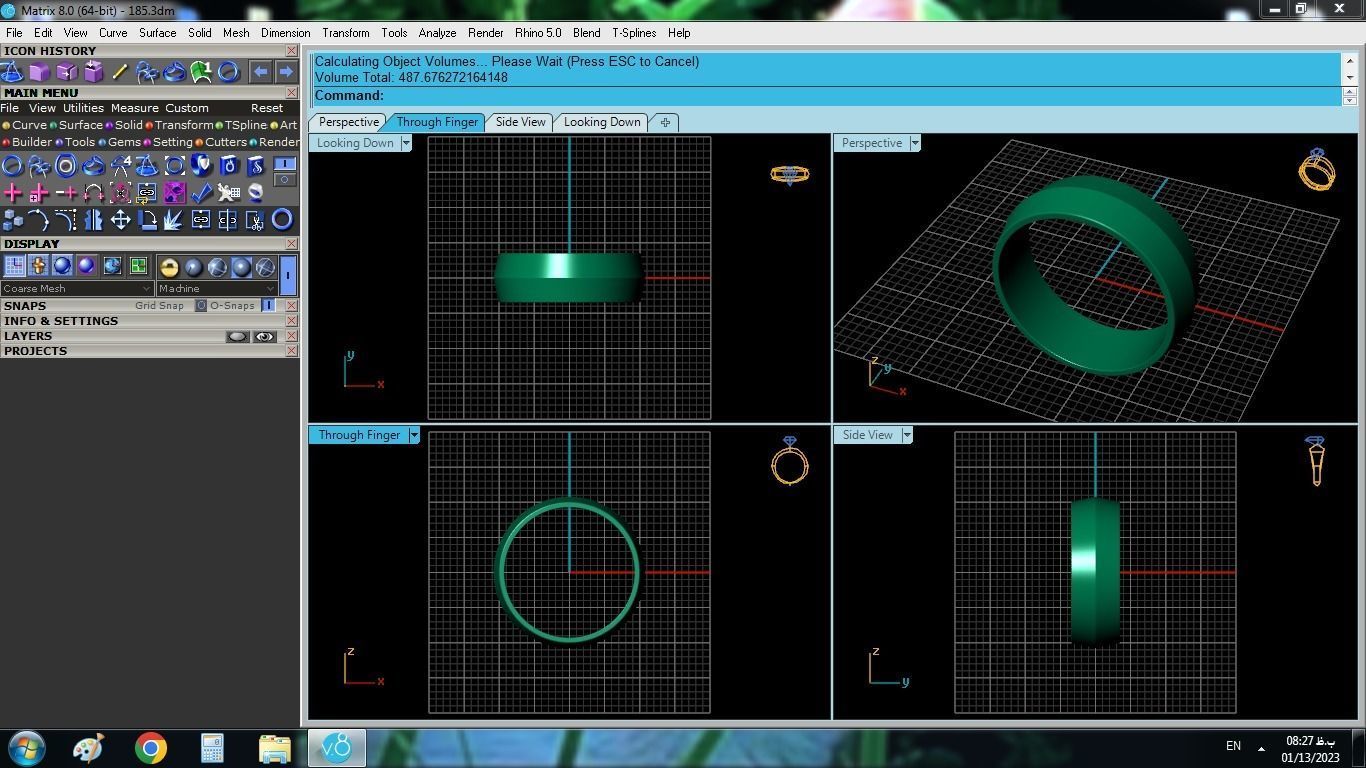Viewport: 1366px width, 768px height.
Task: Toggle the grid axes display icon
Action: pos(14,265)
